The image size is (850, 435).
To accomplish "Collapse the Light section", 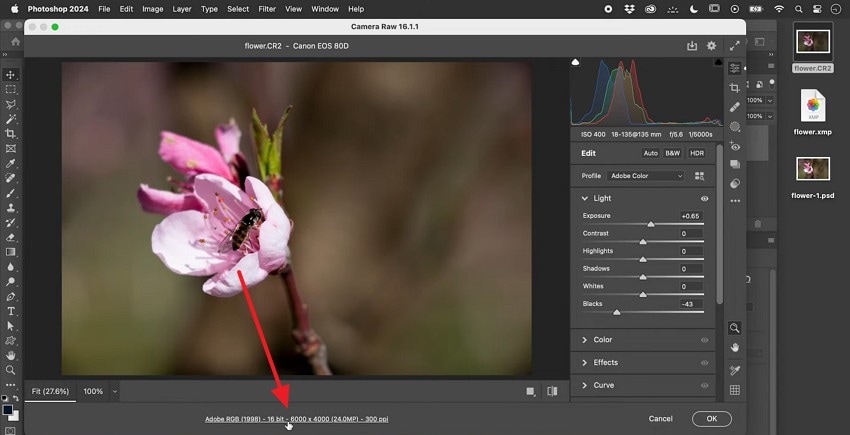I will [585, 199].
